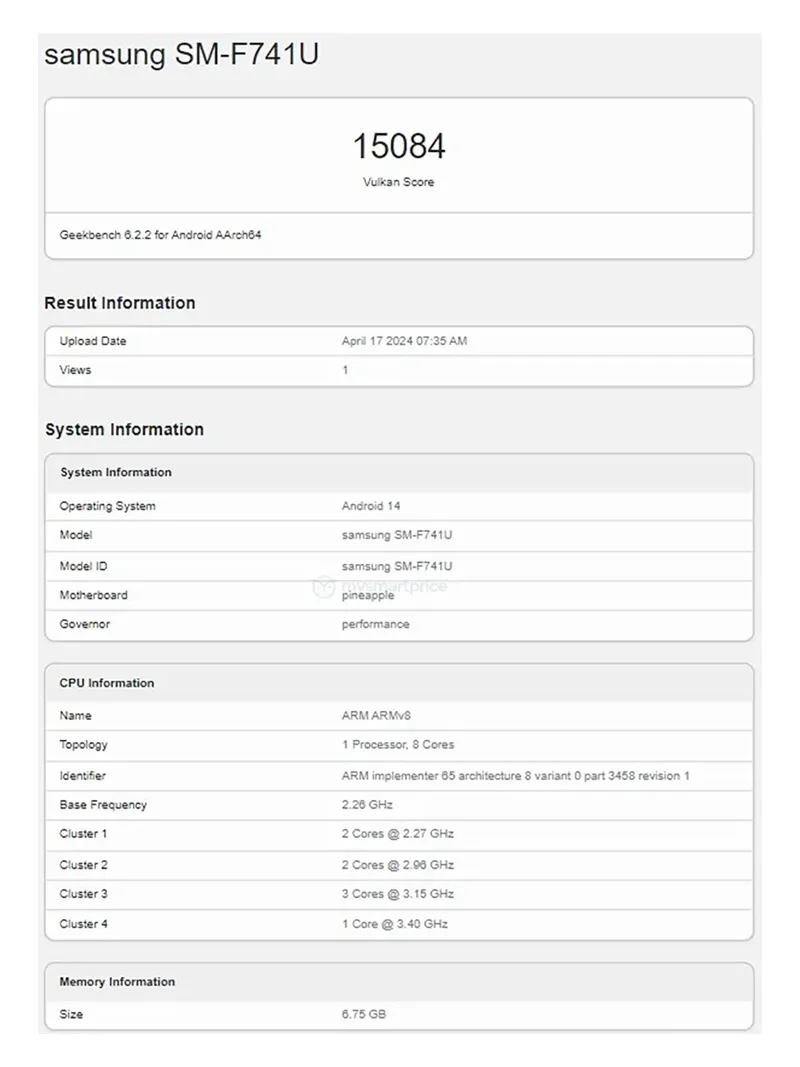Click the System Information table header

(116, 472)
